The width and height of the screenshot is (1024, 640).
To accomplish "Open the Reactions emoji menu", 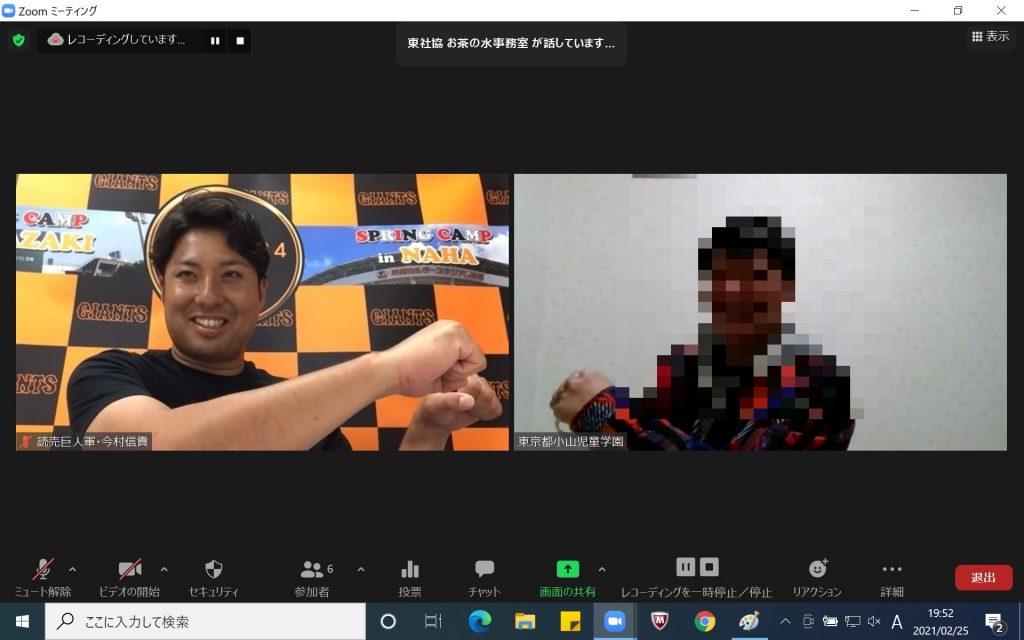I will 817,576.
